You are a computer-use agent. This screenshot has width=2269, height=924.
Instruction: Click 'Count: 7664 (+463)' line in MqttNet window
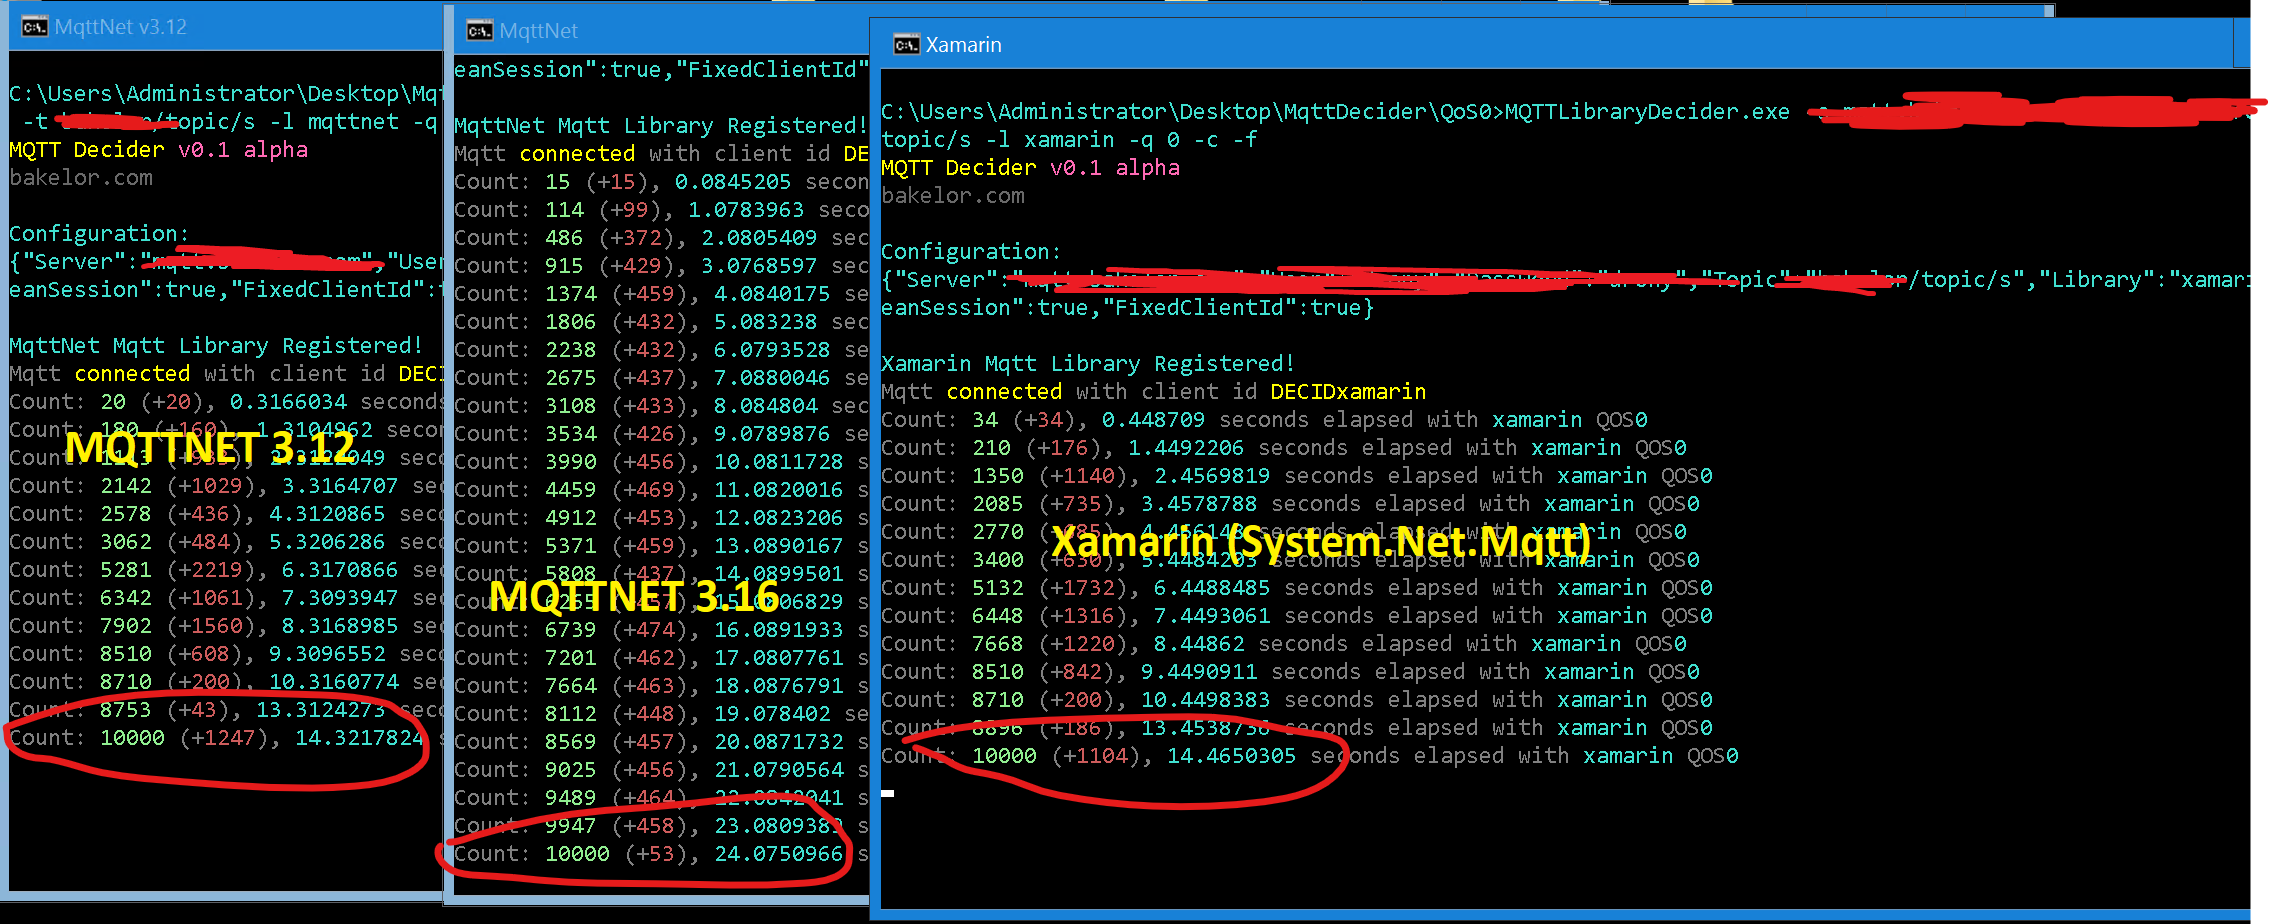pos(661,686)
